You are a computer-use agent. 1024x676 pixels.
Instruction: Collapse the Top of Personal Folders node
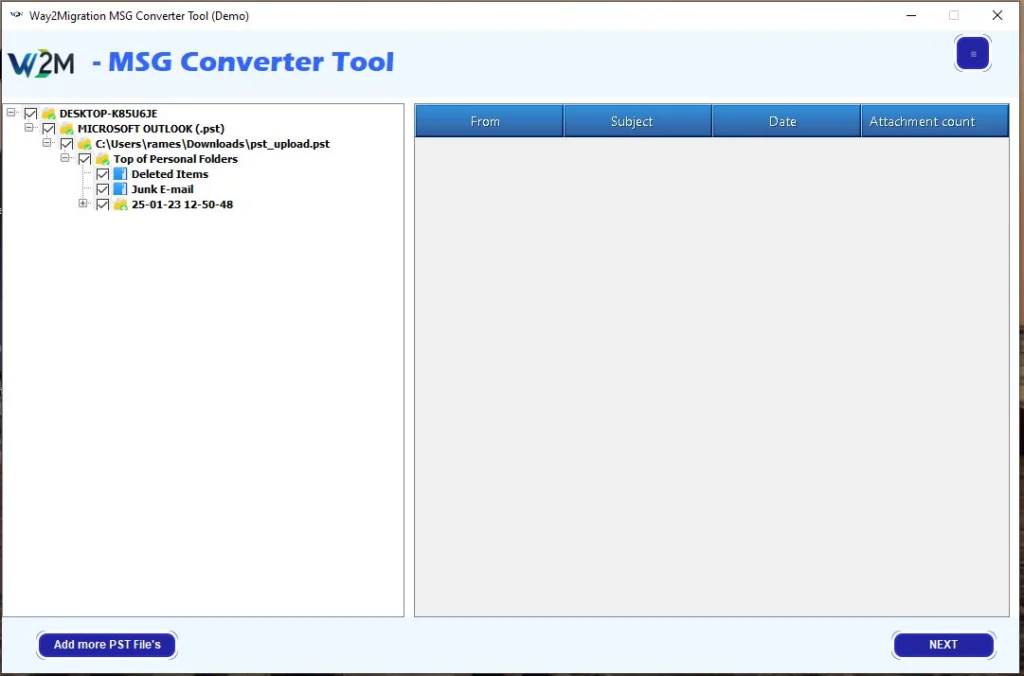pyautogui.click(x=65, y=159)
